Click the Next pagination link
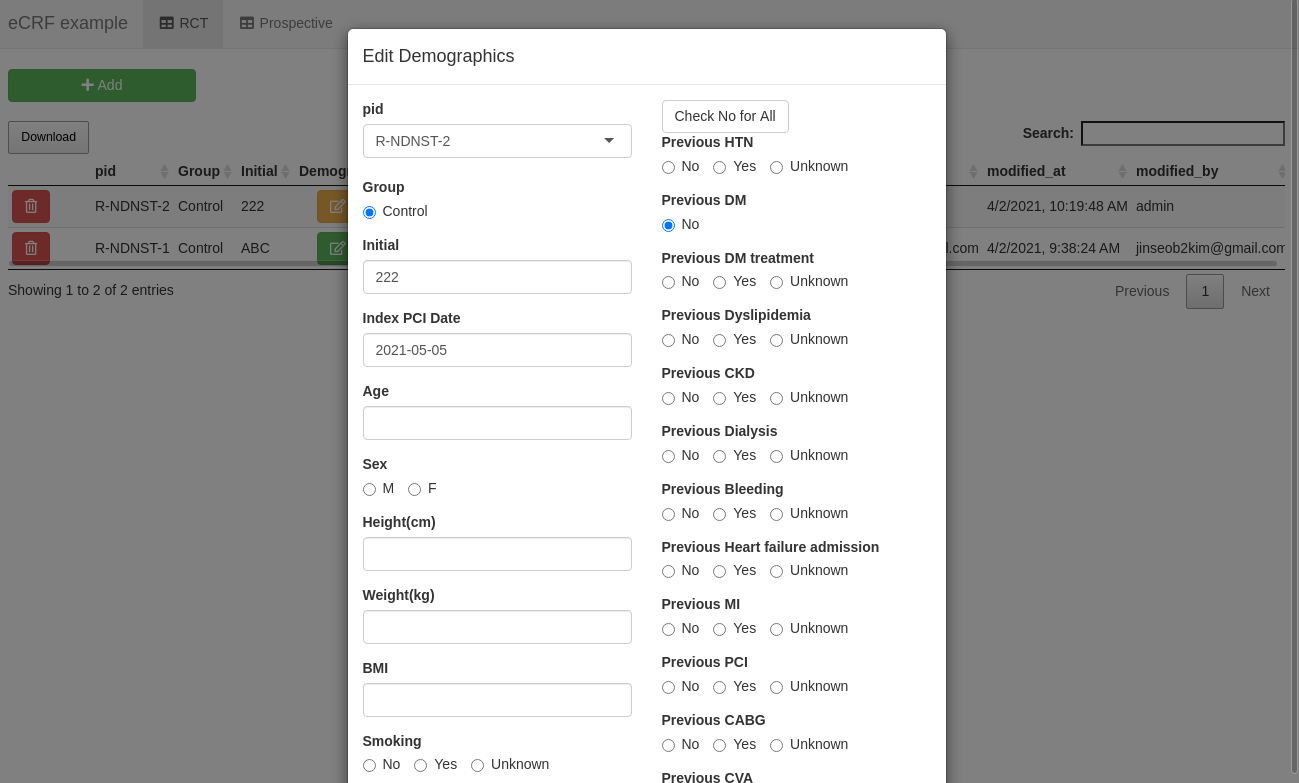Viewport: 1299px width, 783px height. pyautogui.click(x=1255, y=291)
